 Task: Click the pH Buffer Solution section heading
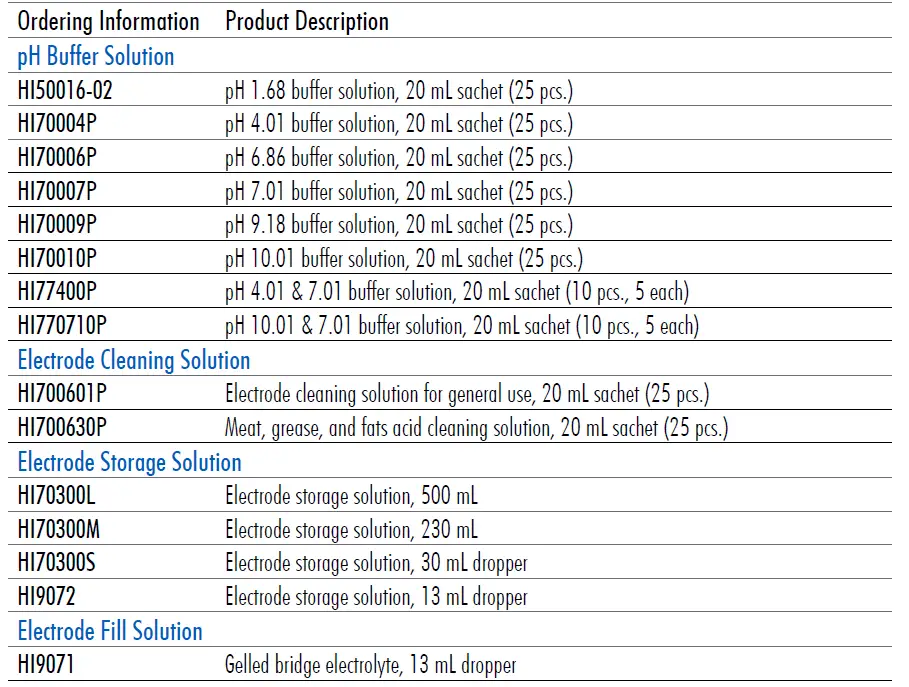coord(96,56)
